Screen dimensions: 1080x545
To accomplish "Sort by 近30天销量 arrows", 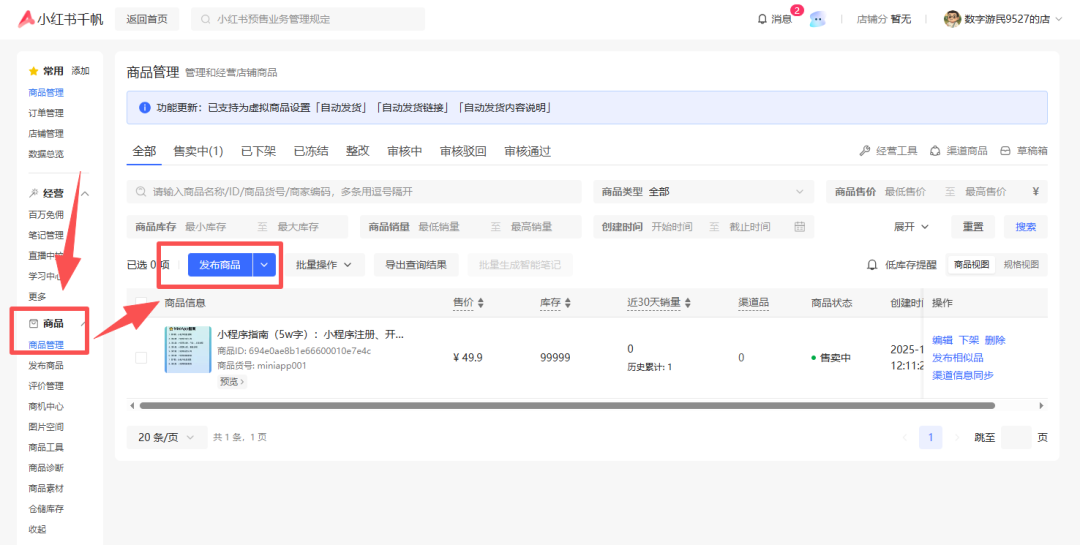I will coord(687,302).
